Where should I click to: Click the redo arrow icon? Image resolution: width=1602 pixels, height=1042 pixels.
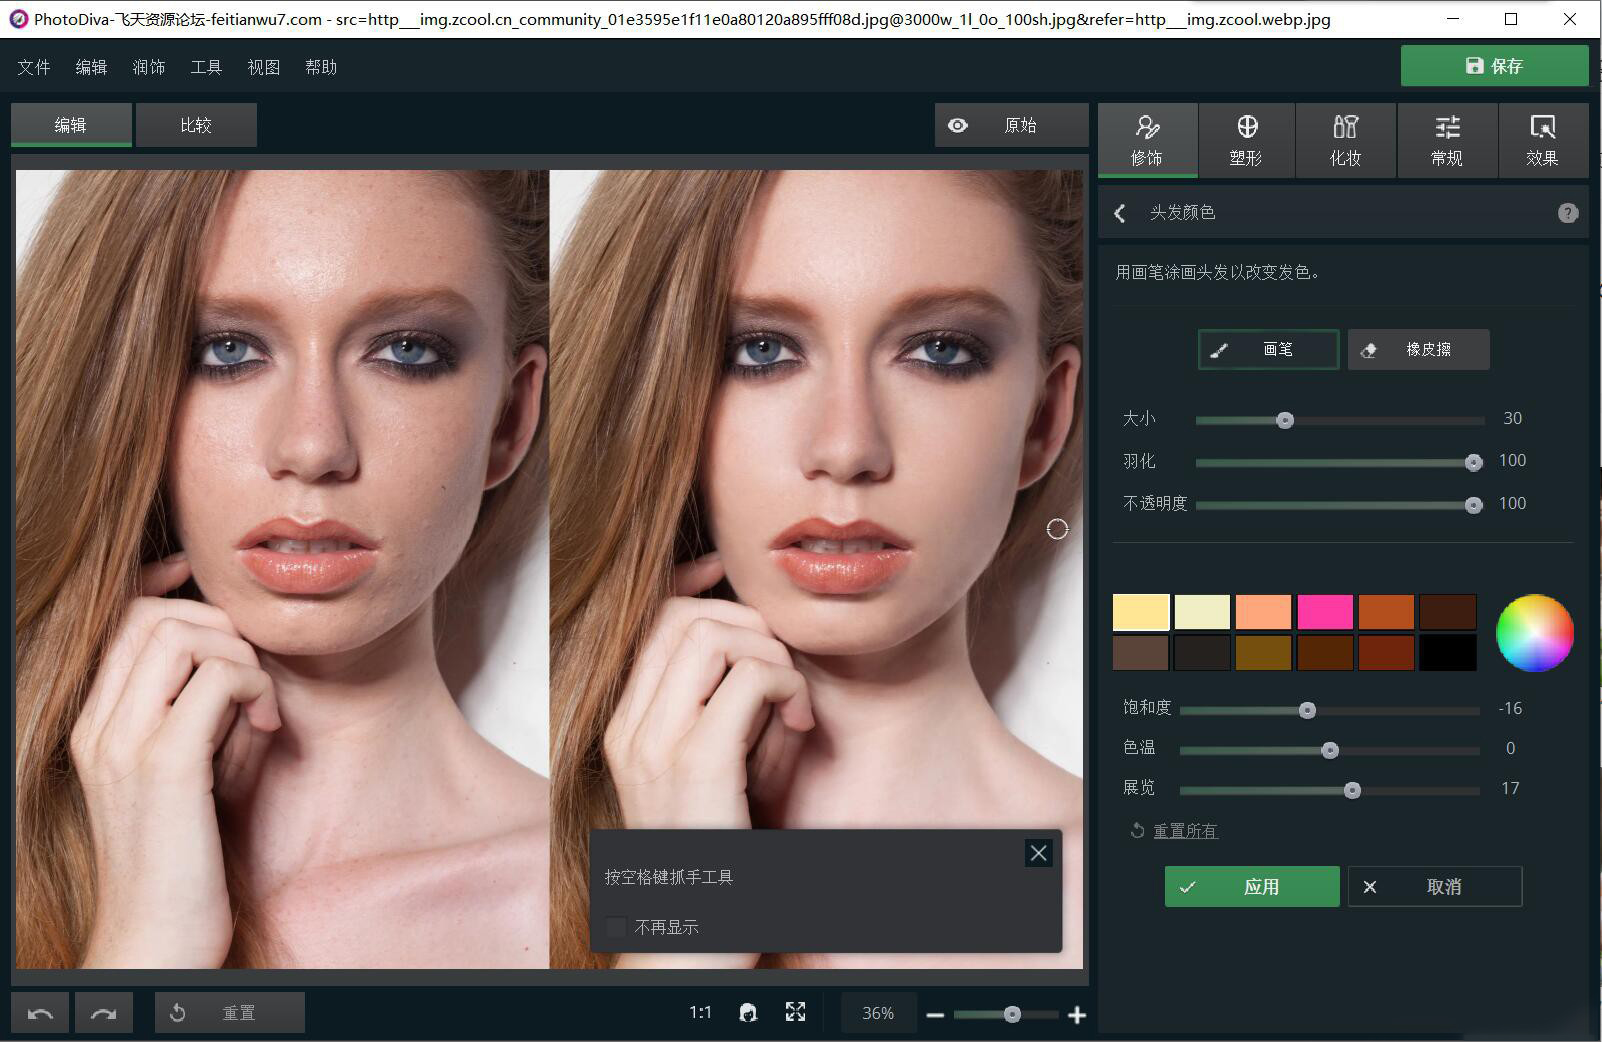pyautogui.click(x=104, y=1012)
